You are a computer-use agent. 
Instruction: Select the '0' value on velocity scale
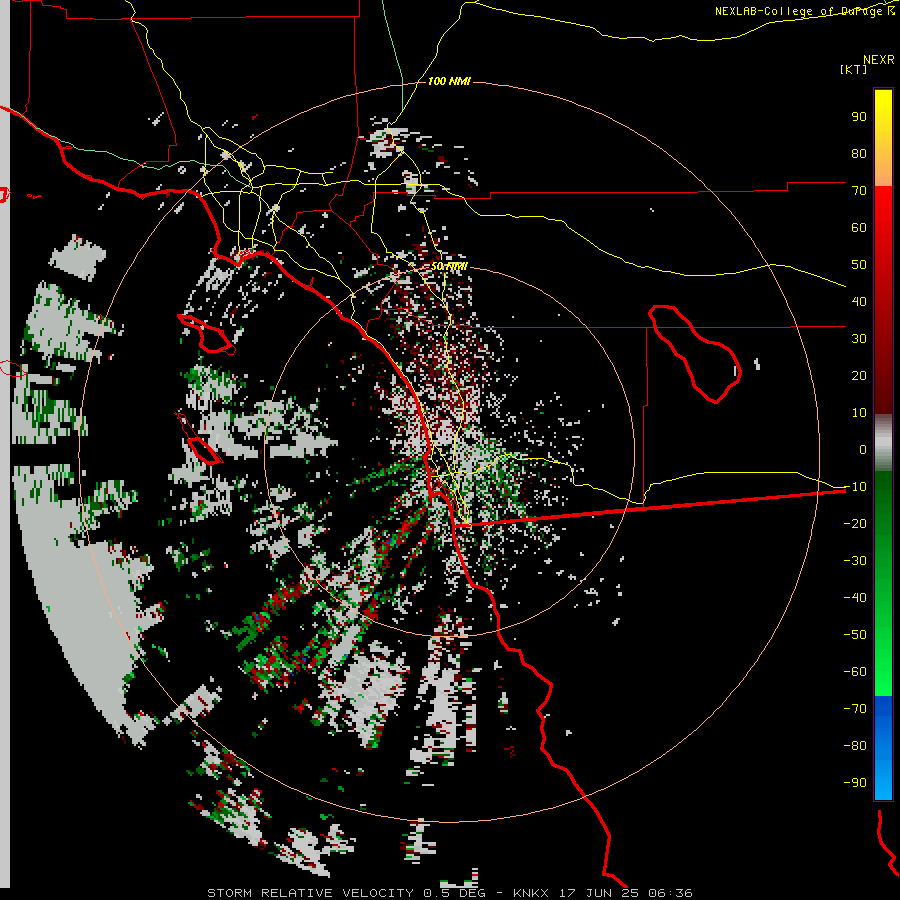(x=863, y=450)
